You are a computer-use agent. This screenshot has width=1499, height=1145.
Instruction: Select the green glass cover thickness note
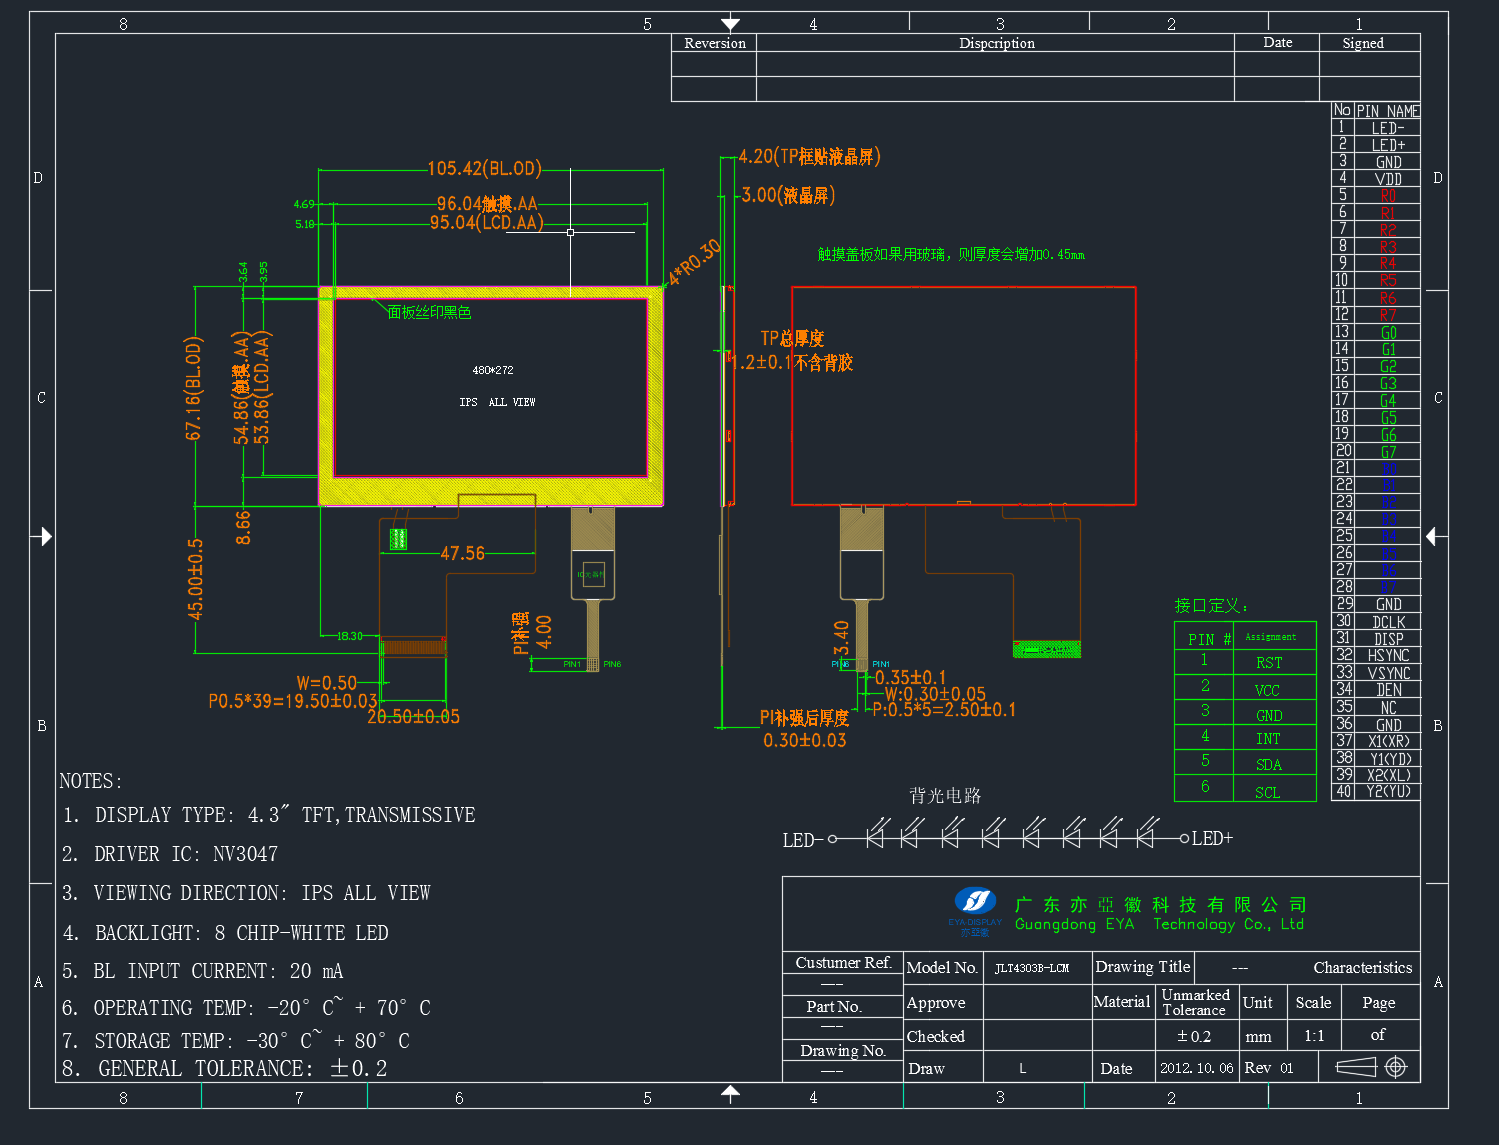point(951,254)
